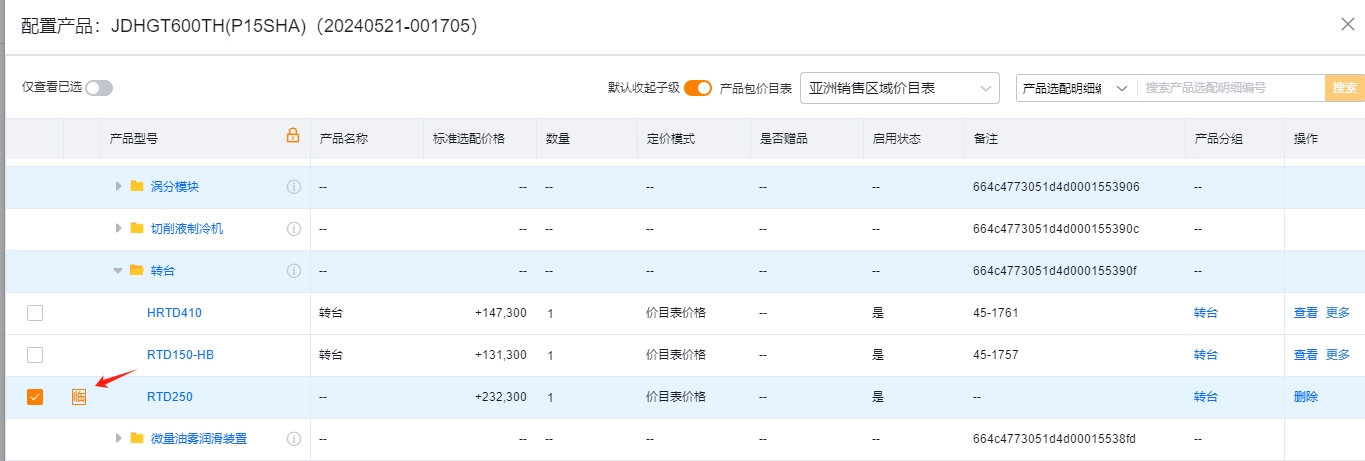The height and width of the screenshot is (461, 1365).
Task: Click the 产品包价目表 label
Action: (x=756, y=88)
